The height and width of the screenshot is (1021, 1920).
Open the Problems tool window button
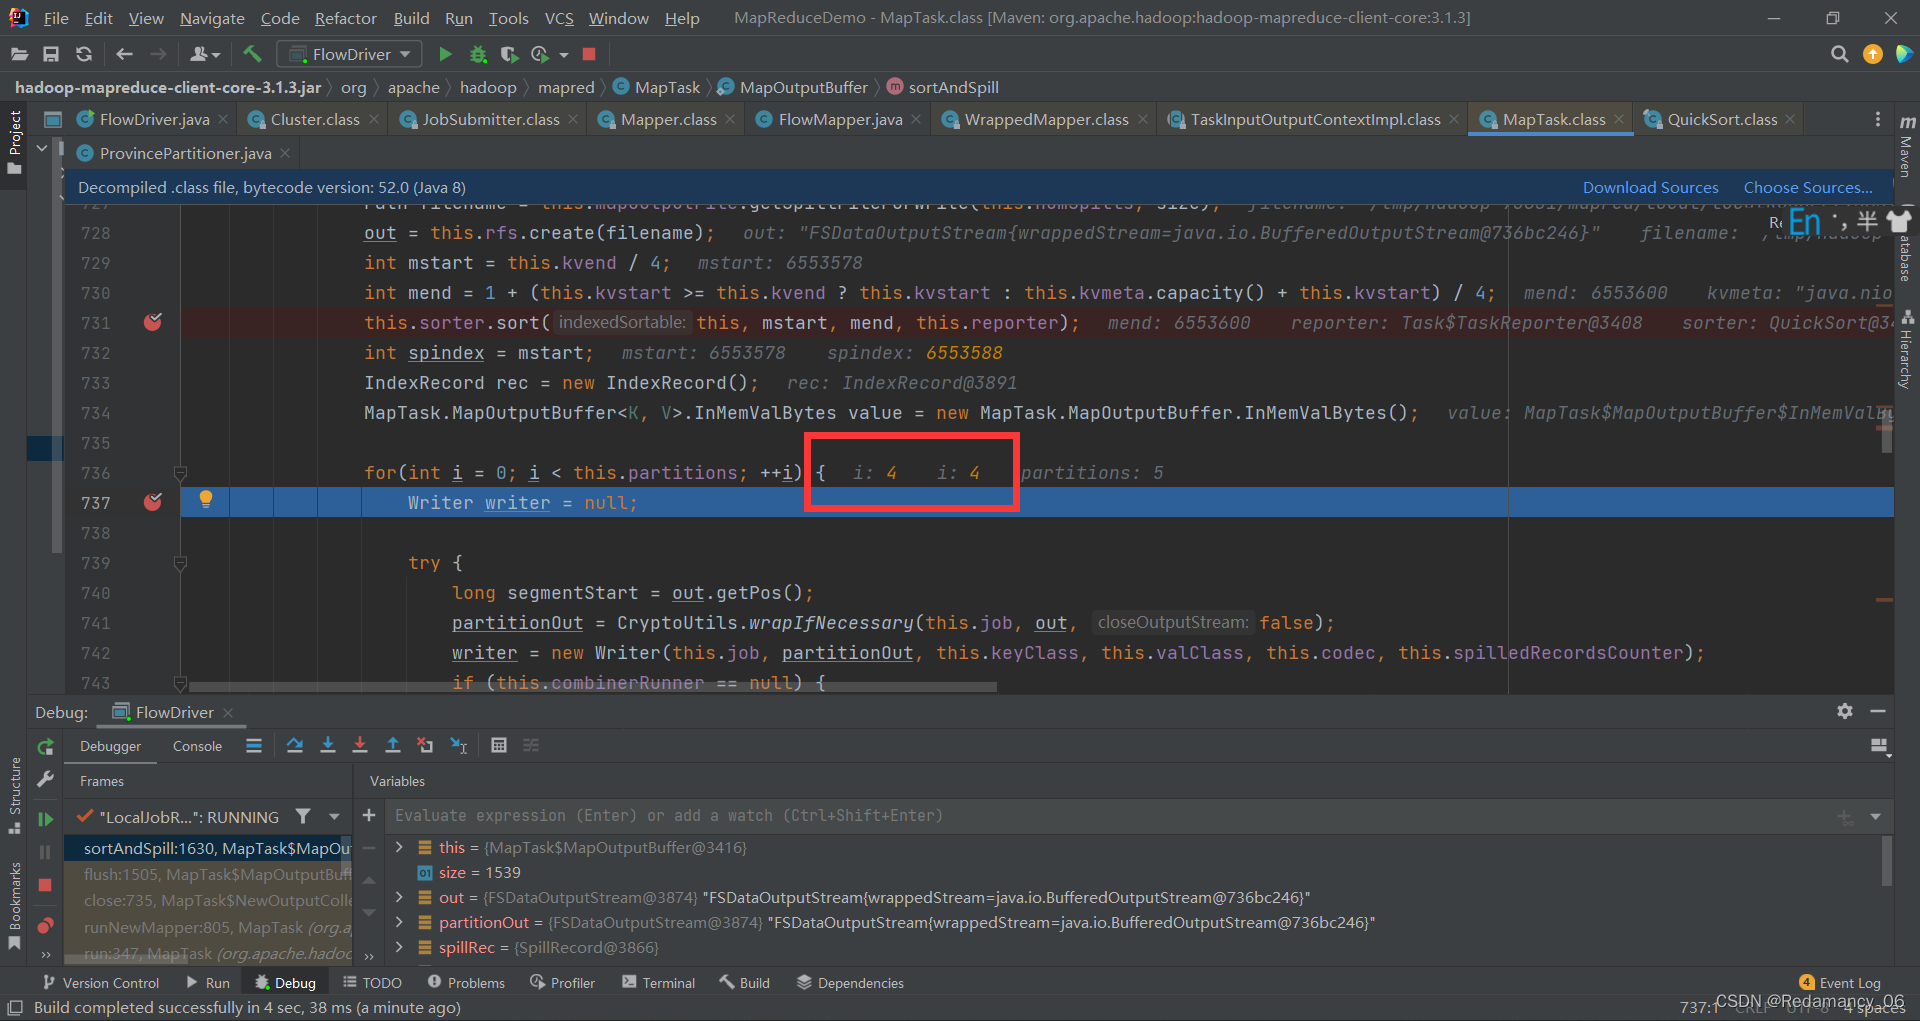click(466, 983)
